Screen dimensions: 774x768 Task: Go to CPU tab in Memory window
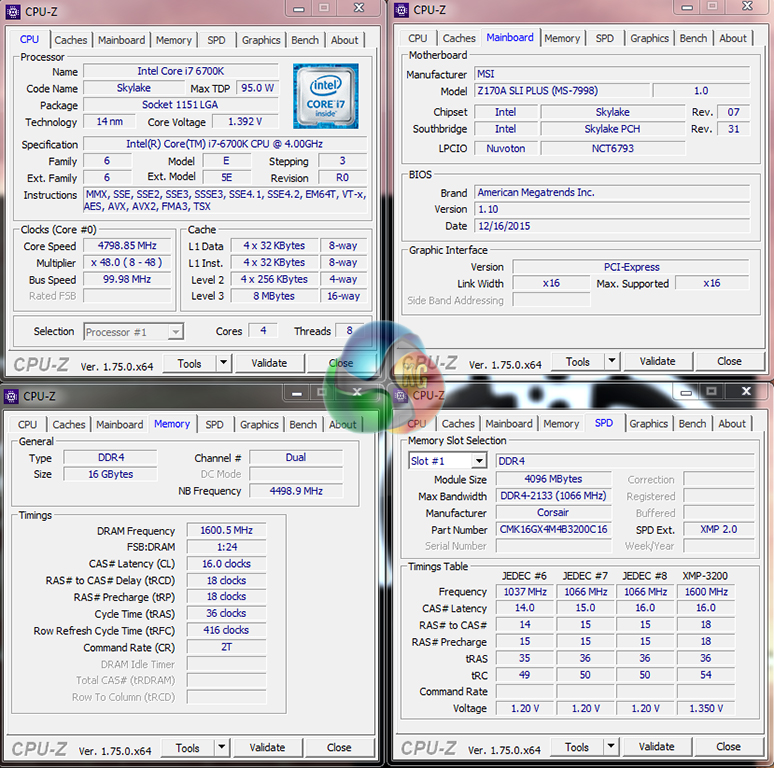(28, 424)
